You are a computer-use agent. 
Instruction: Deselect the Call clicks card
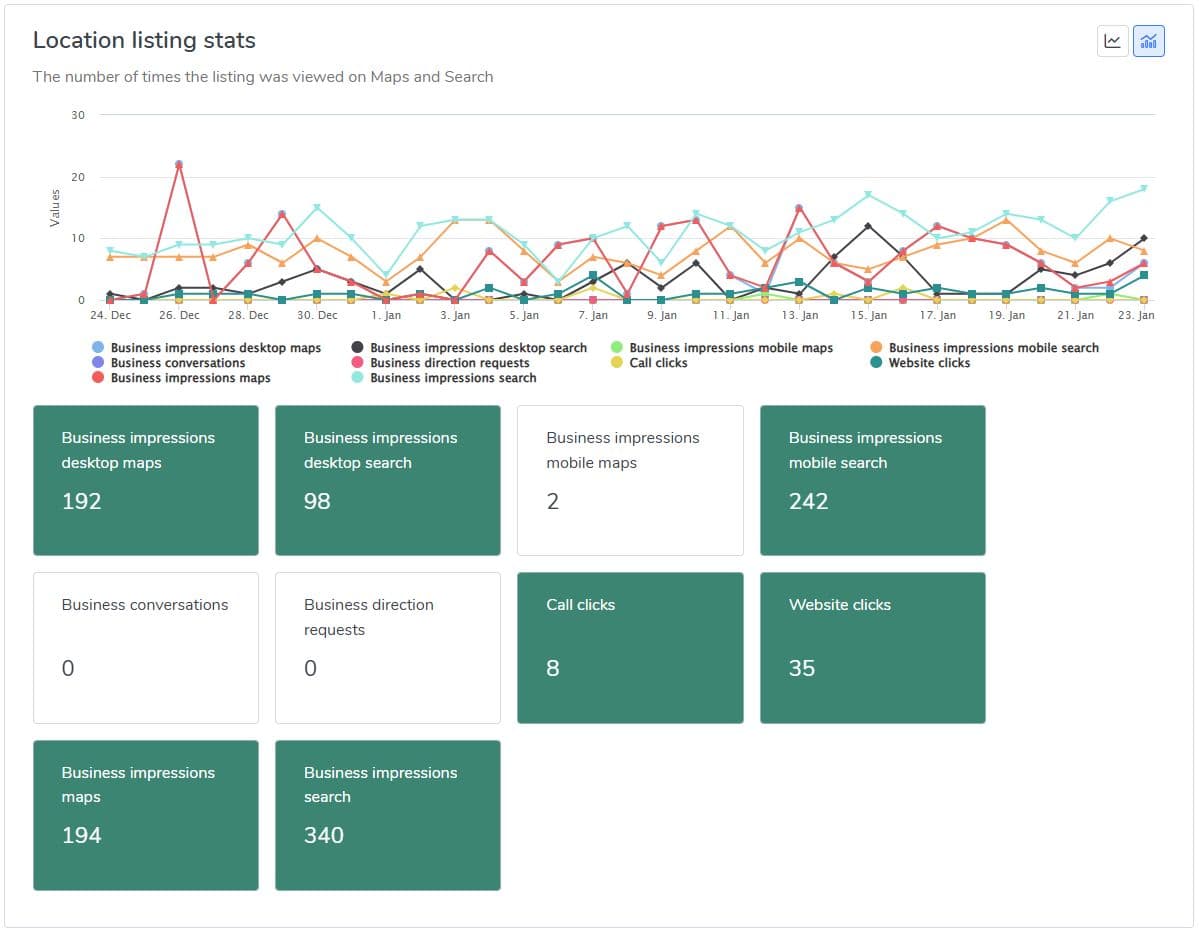630,648
